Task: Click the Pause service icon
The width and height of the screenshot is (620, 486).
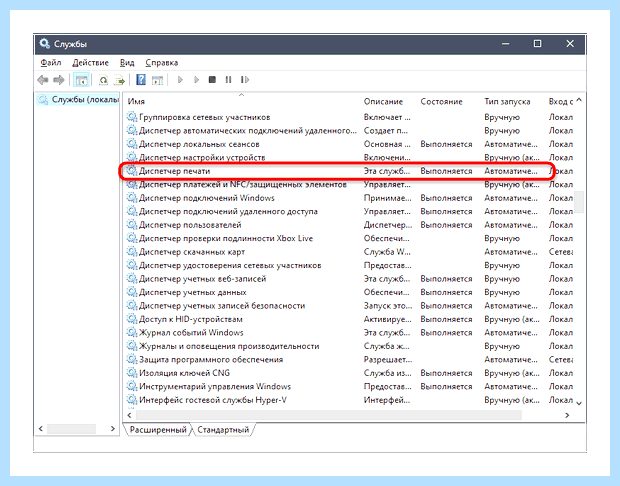Action: (x=228, y=80)
